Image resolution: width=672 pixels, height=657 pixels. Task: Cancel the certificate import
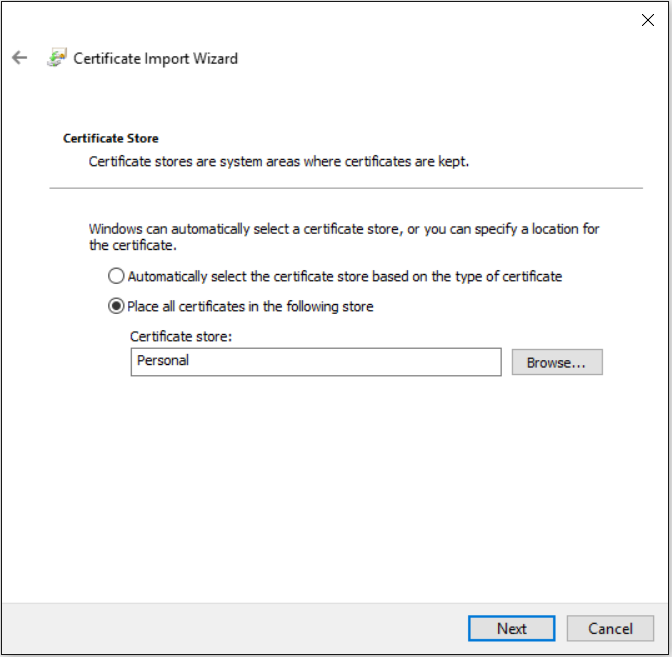[610, 629]
